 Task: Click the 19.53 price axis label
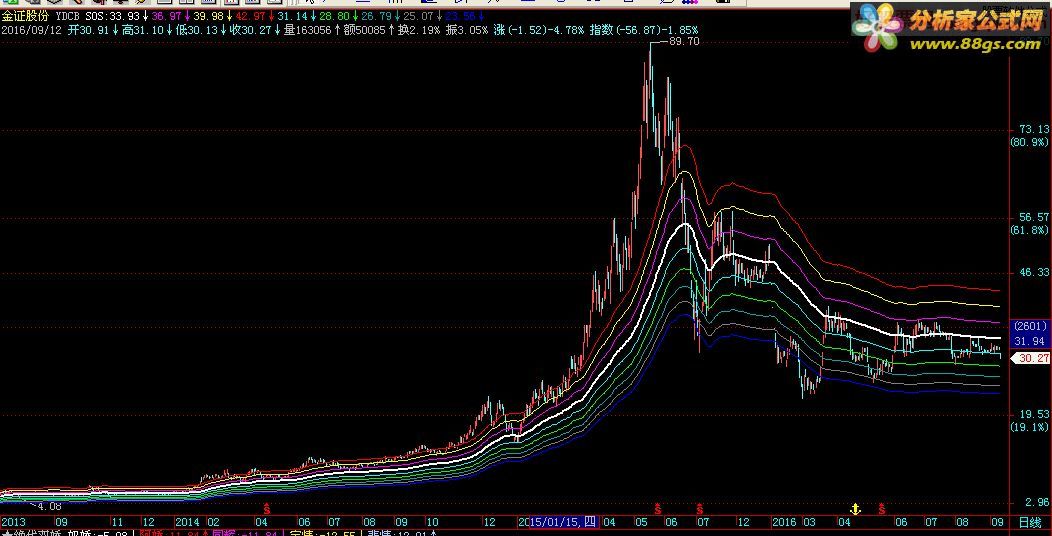(x=1033, y=415)
